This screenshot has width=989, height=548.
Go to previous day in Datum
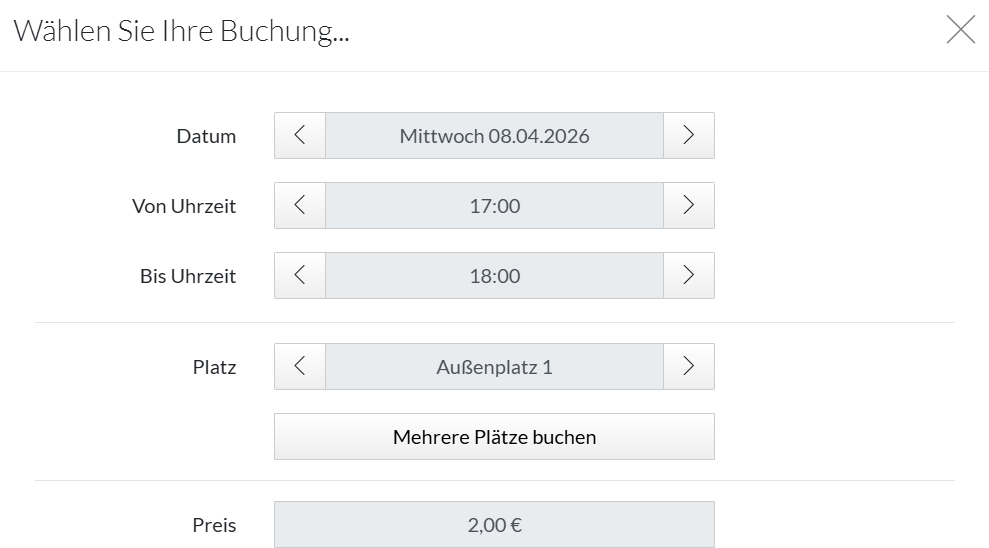coord(300,136)
